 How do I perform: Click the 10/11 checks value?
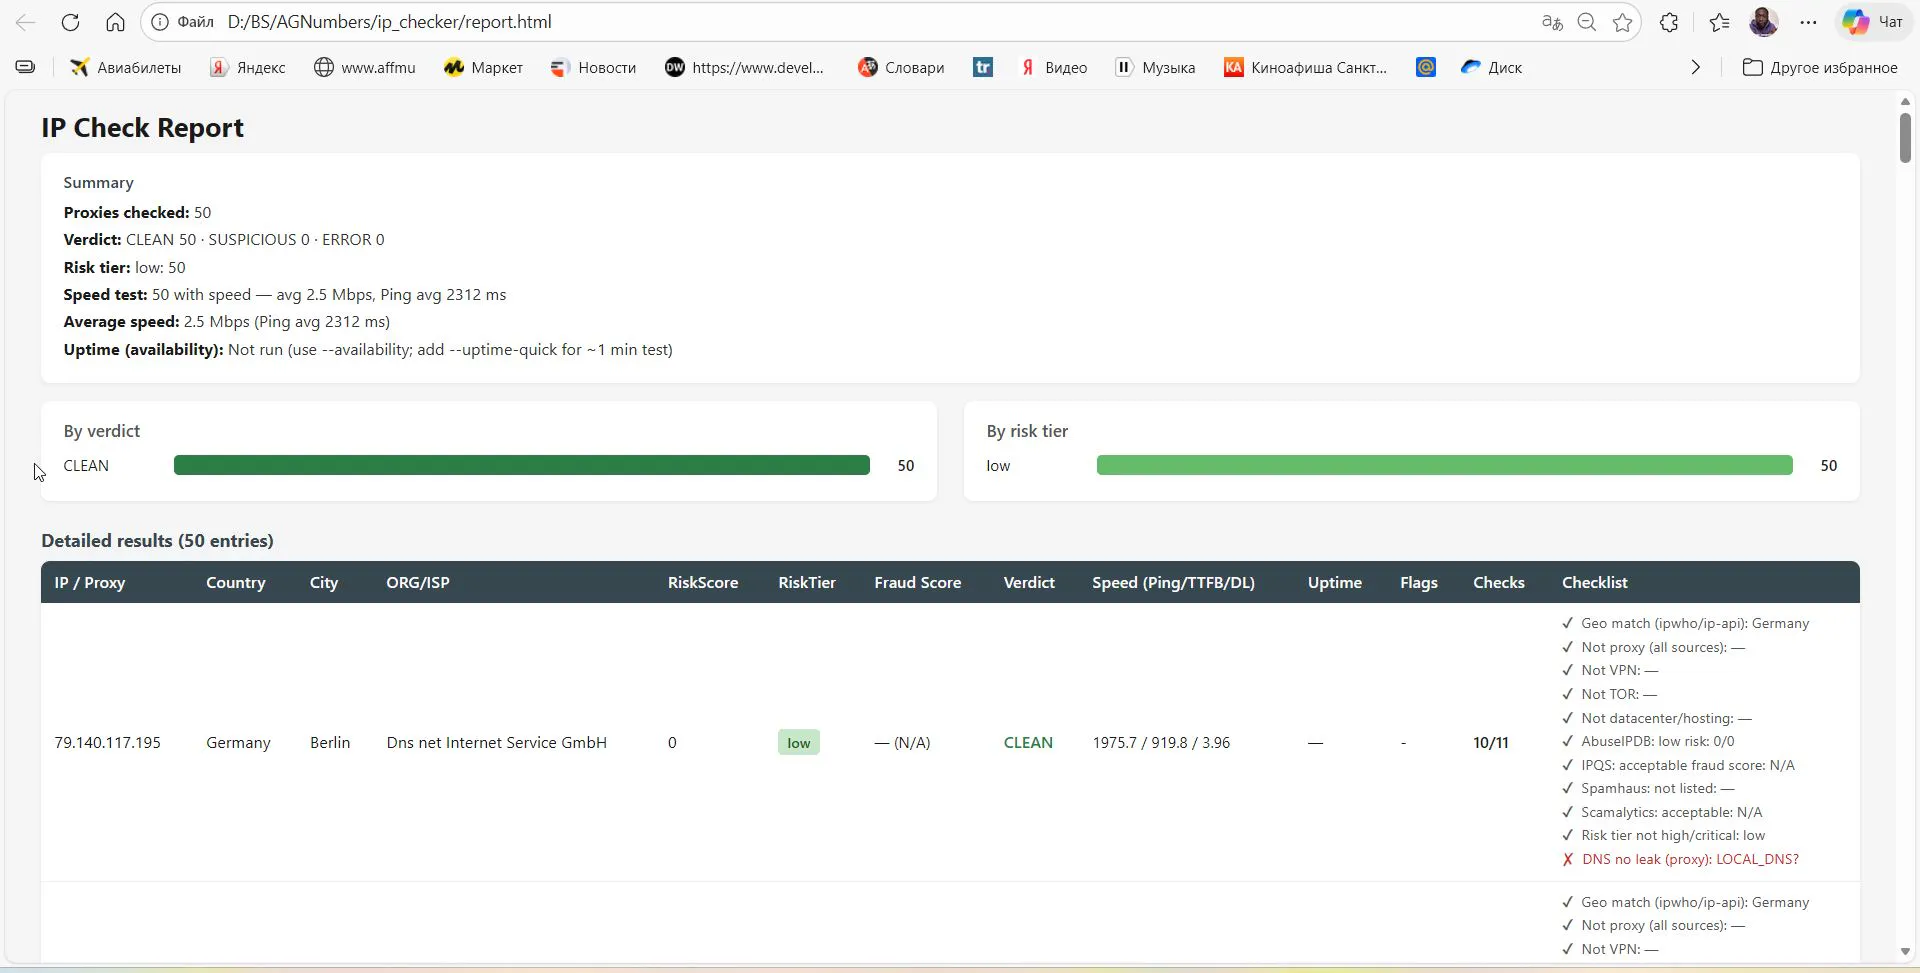[x=1491, y=742]
